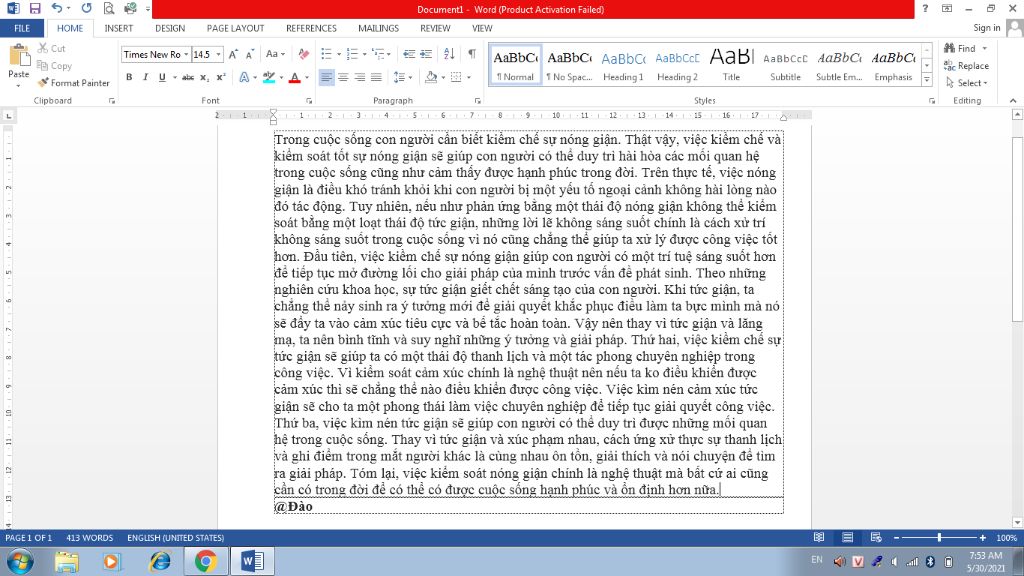Switch to Web Layout view in status bar

coord(876,537)
